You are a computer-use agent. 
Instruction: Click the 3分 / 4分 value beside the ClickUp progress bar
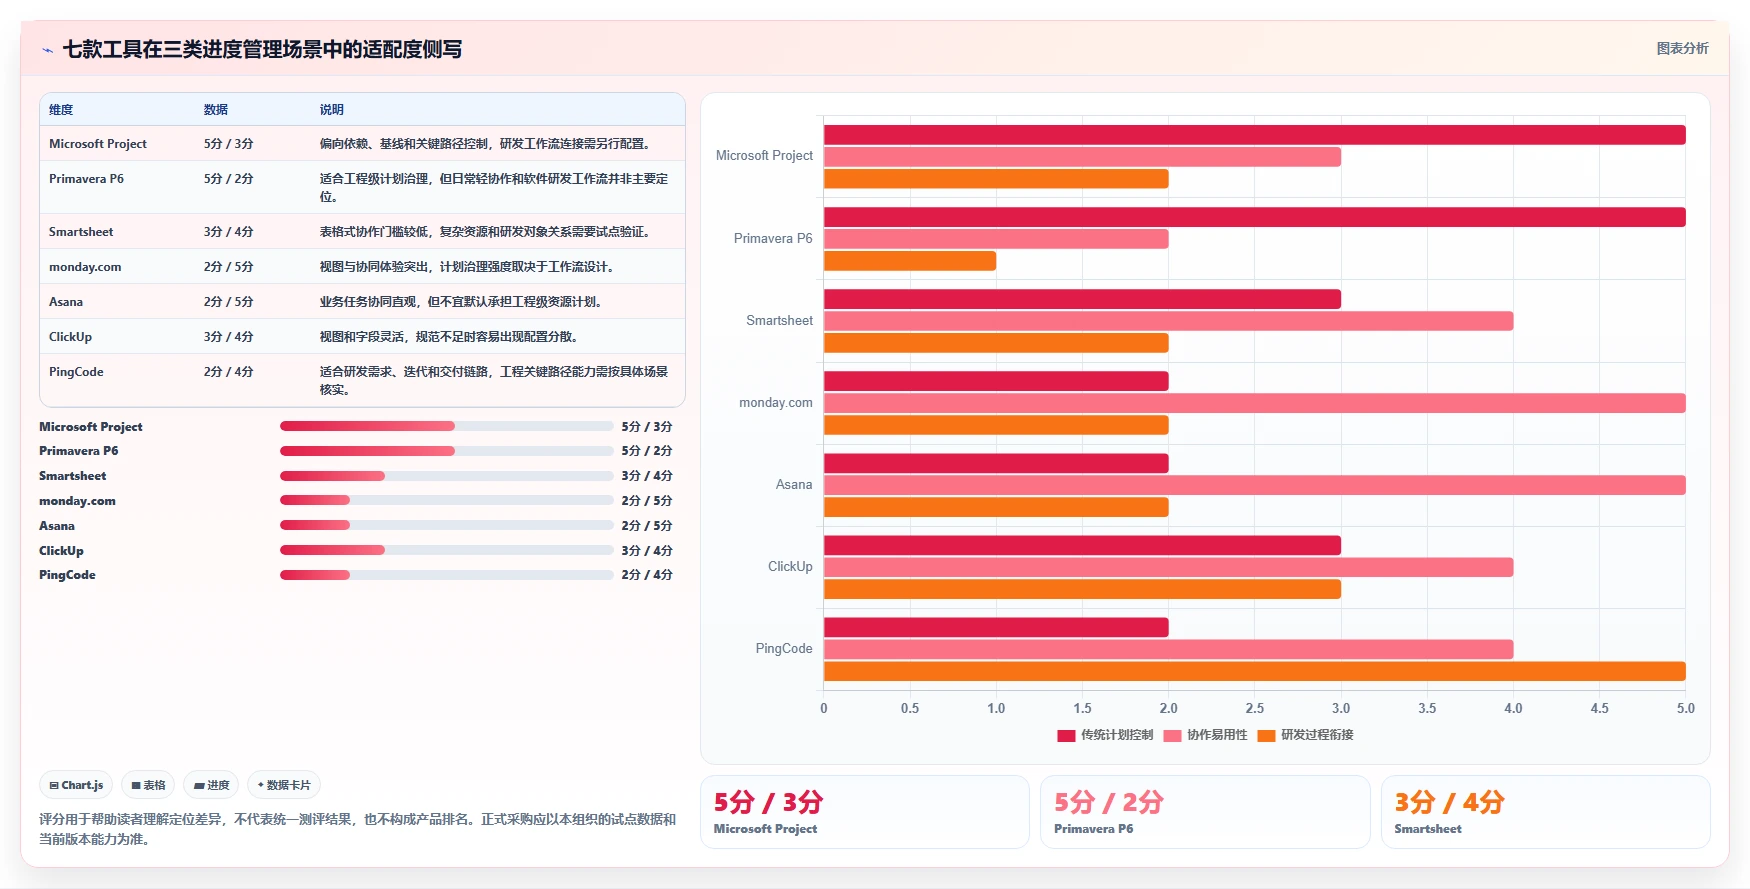coord(647,551)
